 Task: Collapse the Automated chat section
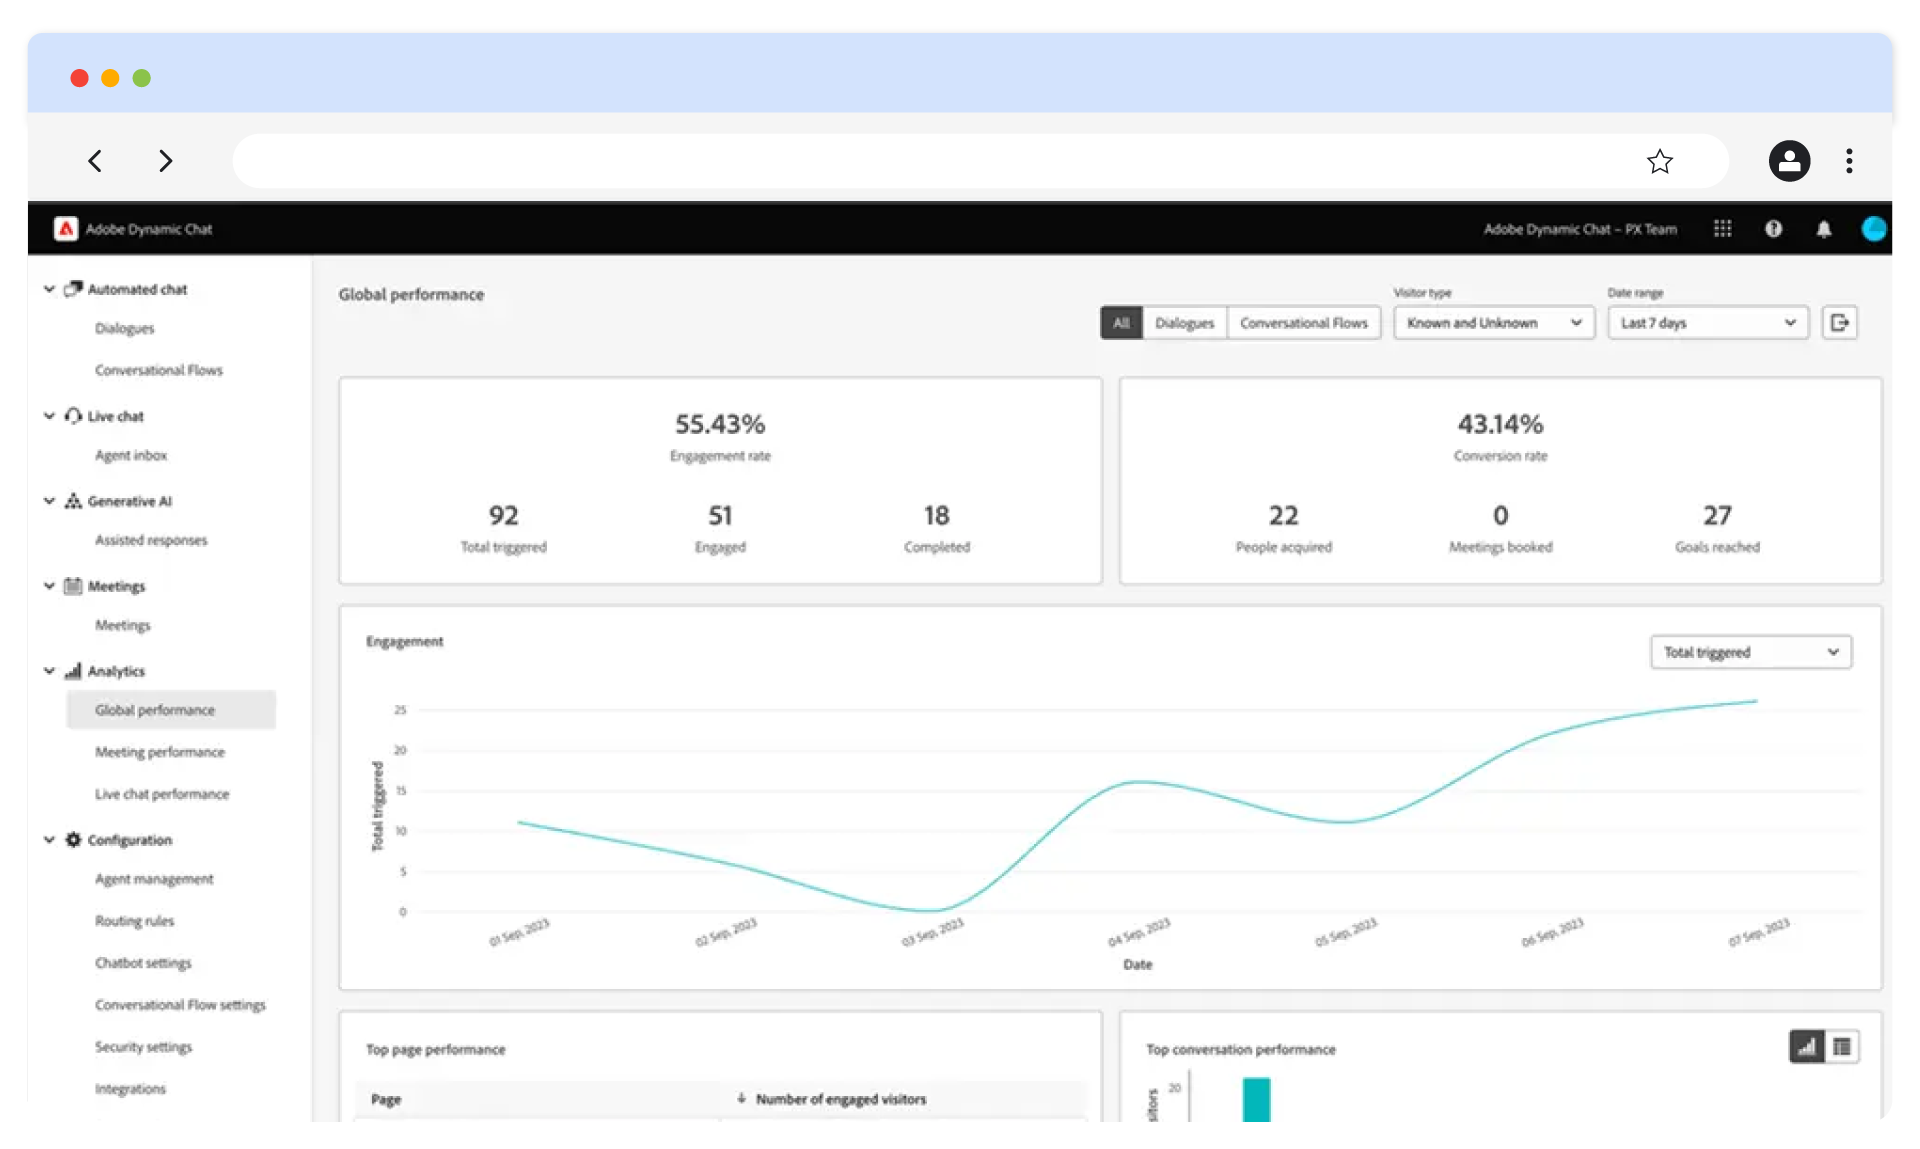pyautogui.click(x=49, y=289)
